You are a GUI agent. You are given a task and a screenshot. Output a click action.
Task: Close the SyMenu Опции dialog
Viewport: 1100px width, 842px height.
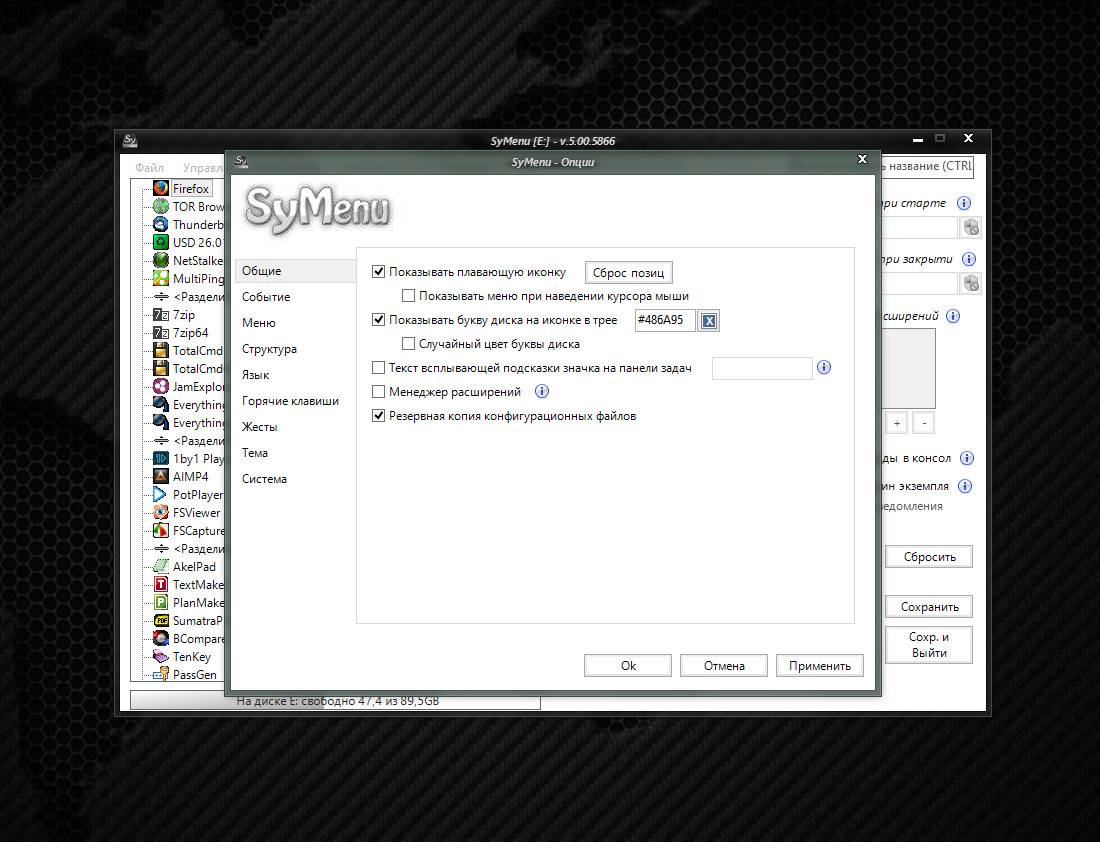(862, 159)
